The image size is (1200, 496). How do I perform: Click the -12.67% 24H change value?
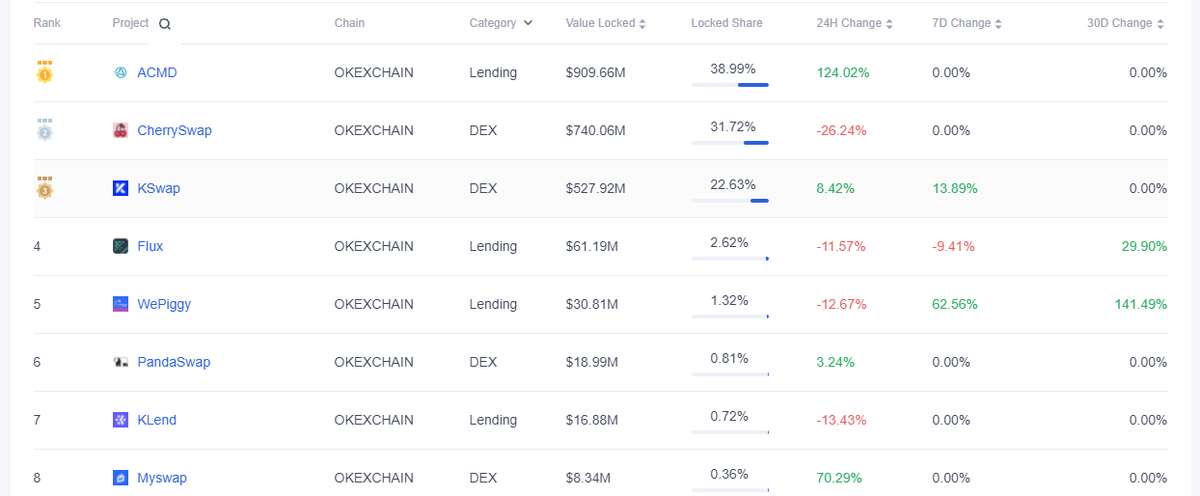click(841, 304)
